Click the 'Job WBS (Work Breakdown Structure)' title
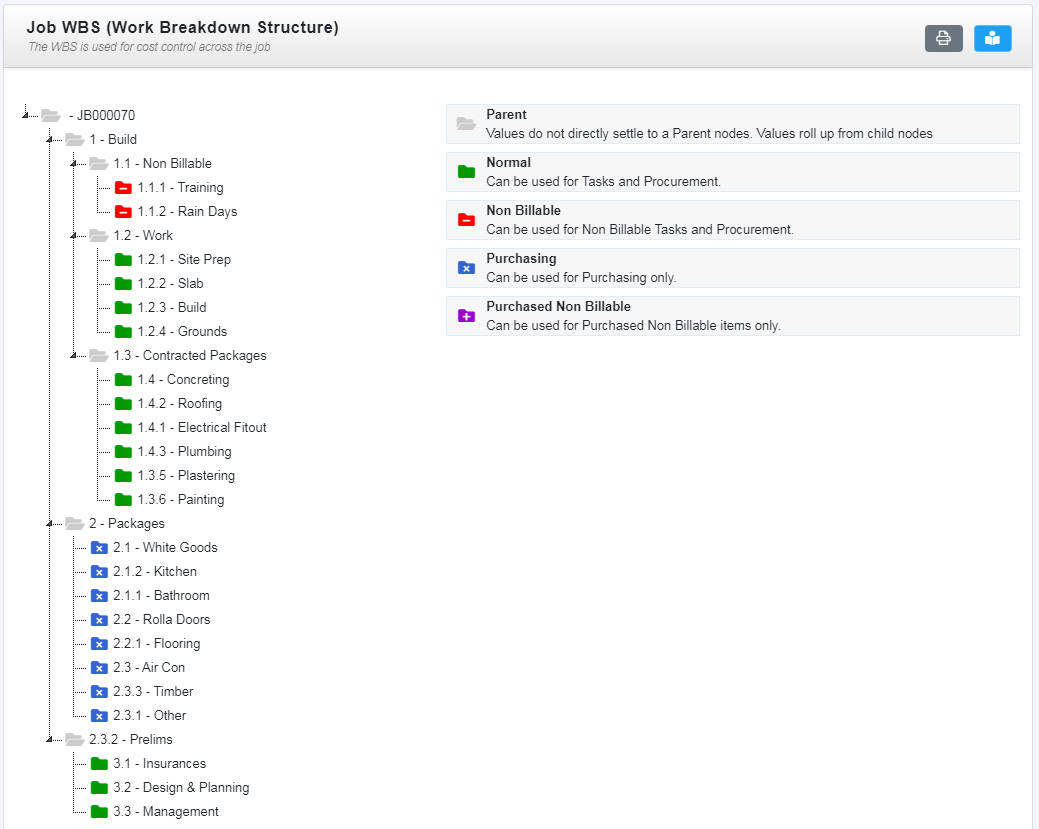The image size is (1039, 829). coord(182,27)
